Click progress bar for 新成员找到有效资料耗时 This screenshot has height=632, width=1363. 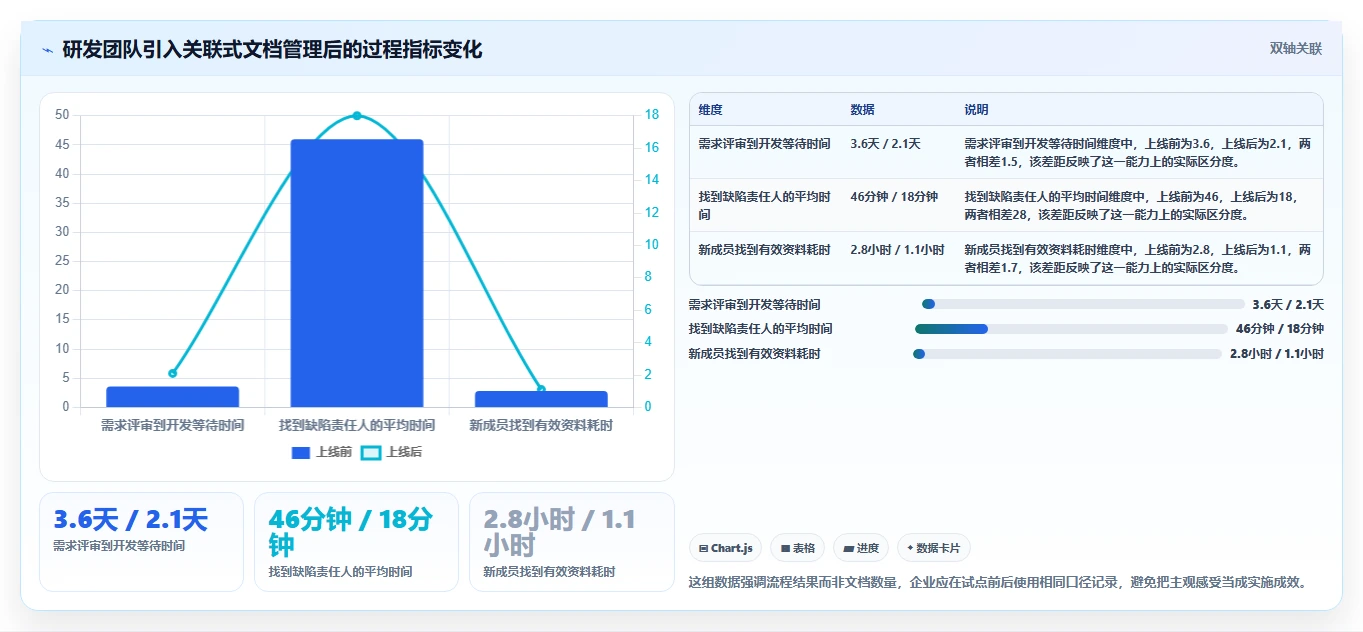pyautogui.click(x=1067, y=354)
